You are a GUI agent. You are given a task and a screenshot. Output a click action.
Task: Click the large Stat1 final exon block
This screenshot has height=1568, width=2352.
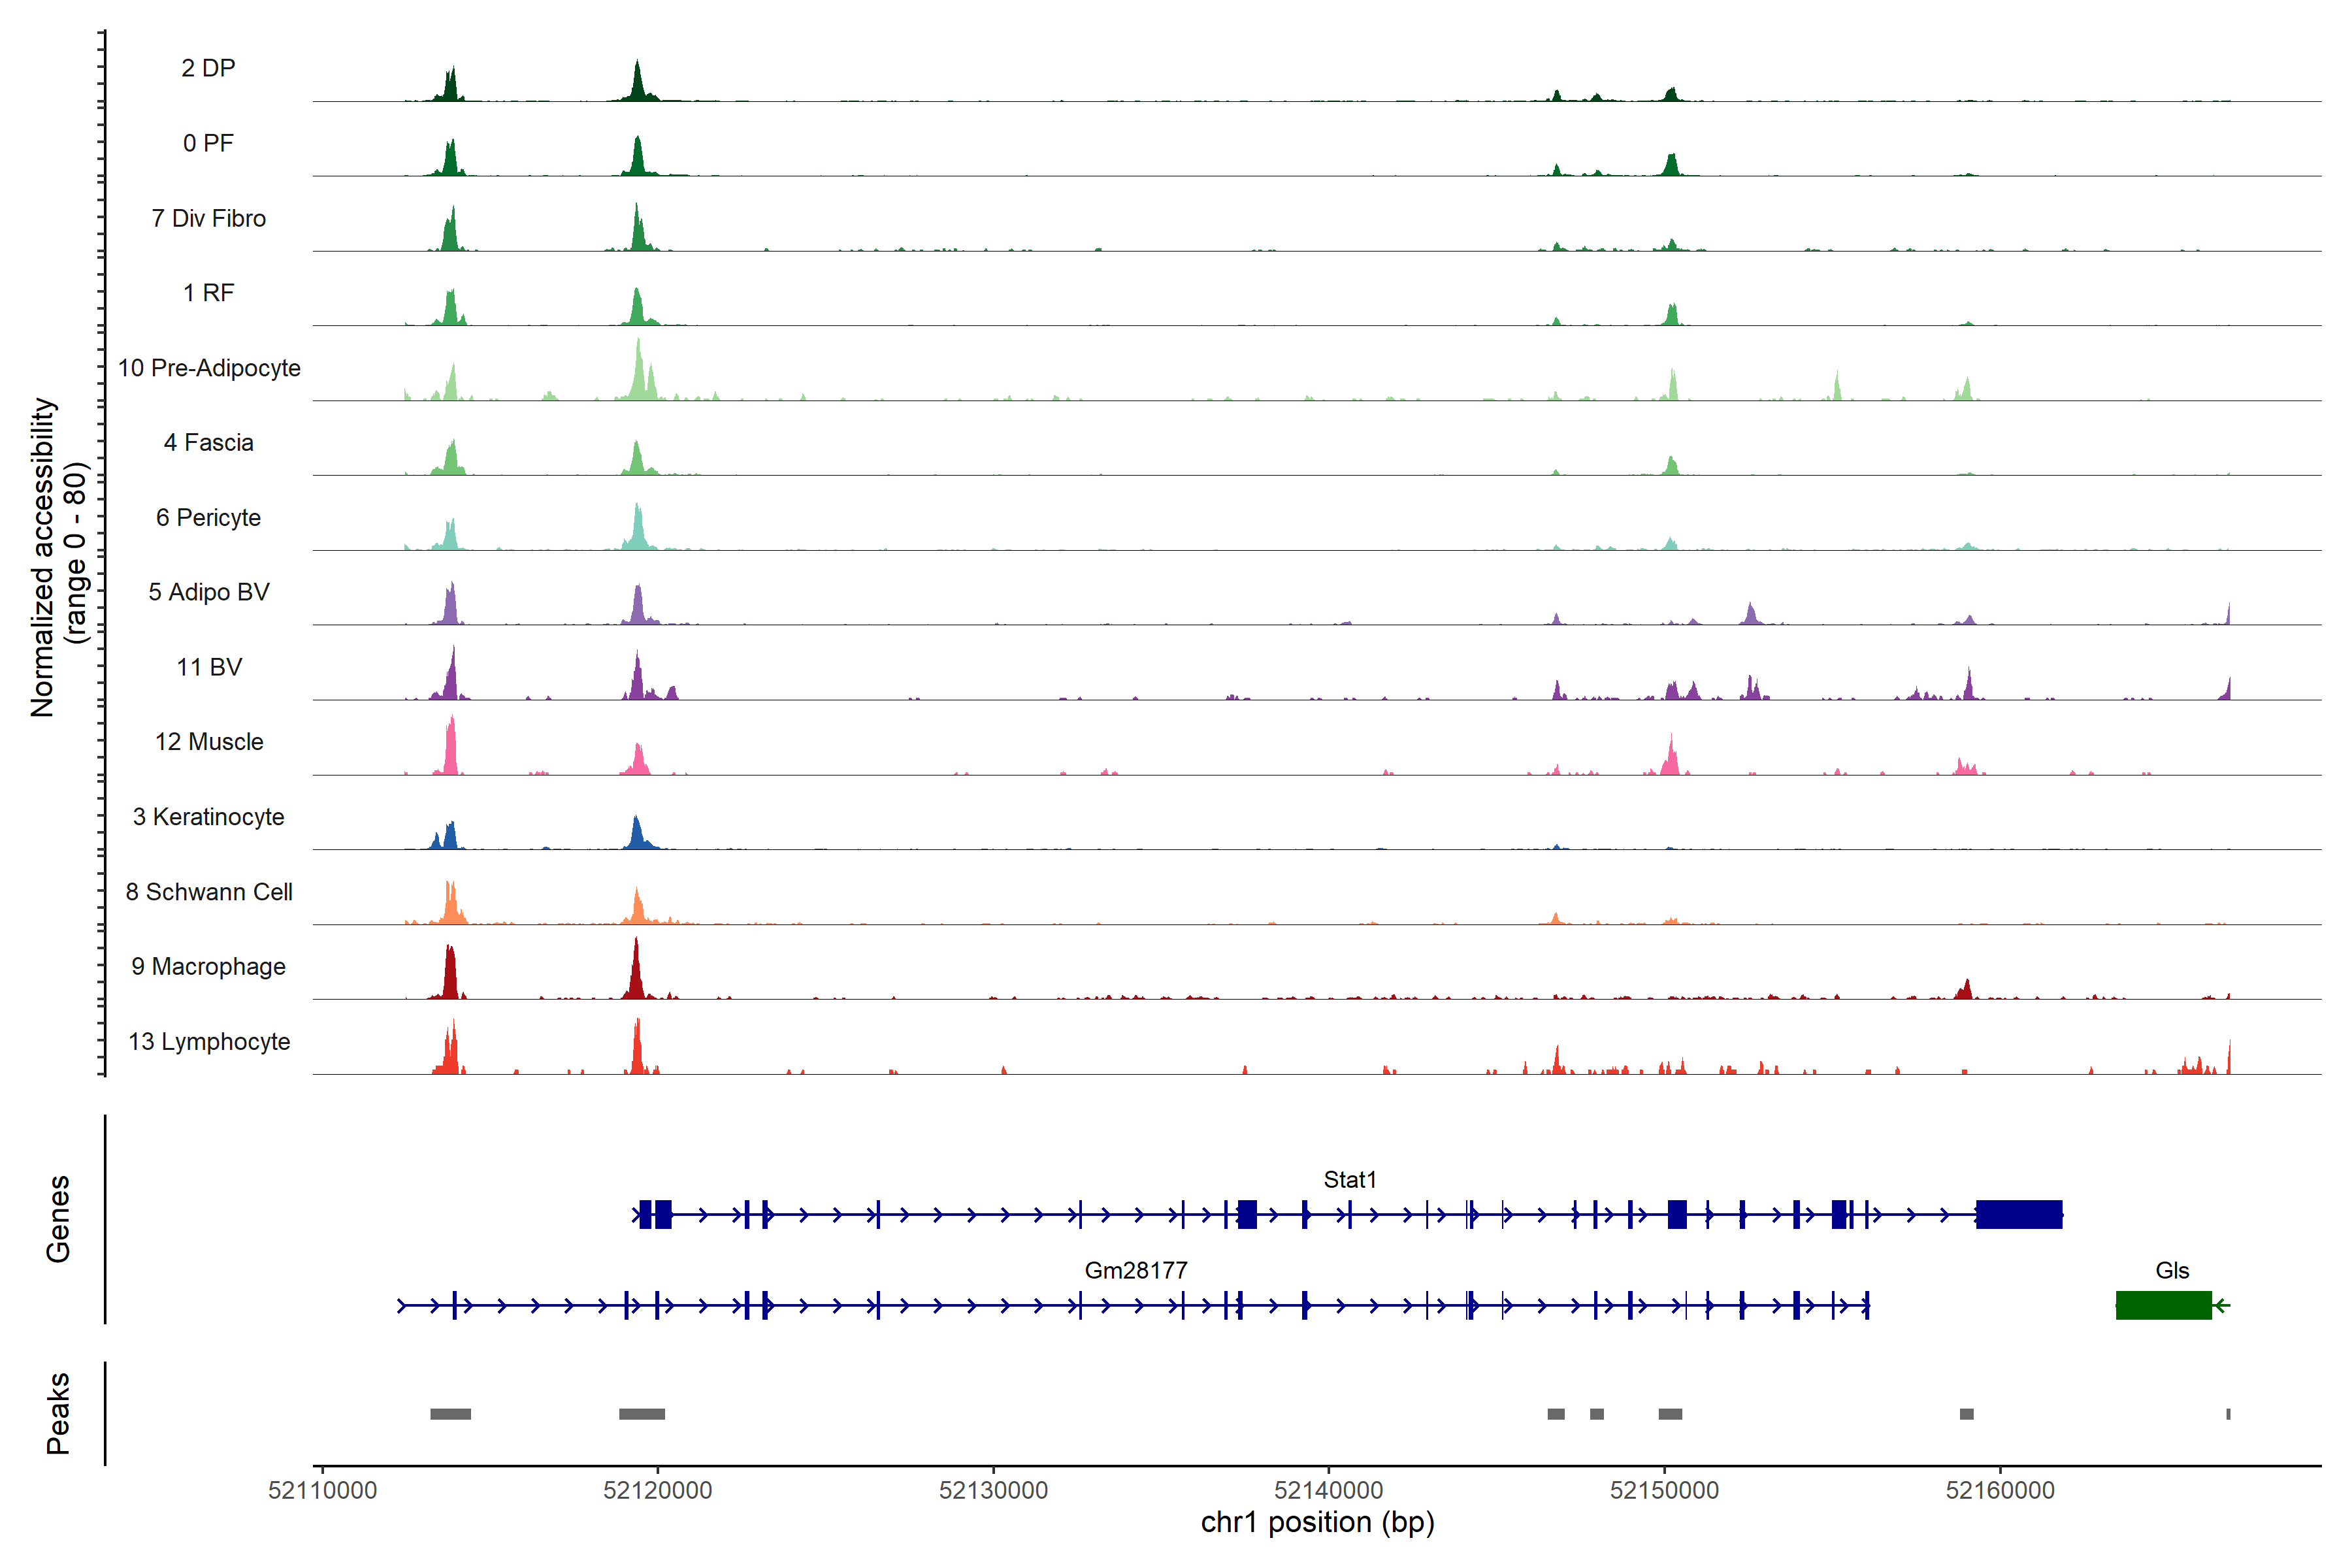pyautogui.click(x=2018, y=1214)
